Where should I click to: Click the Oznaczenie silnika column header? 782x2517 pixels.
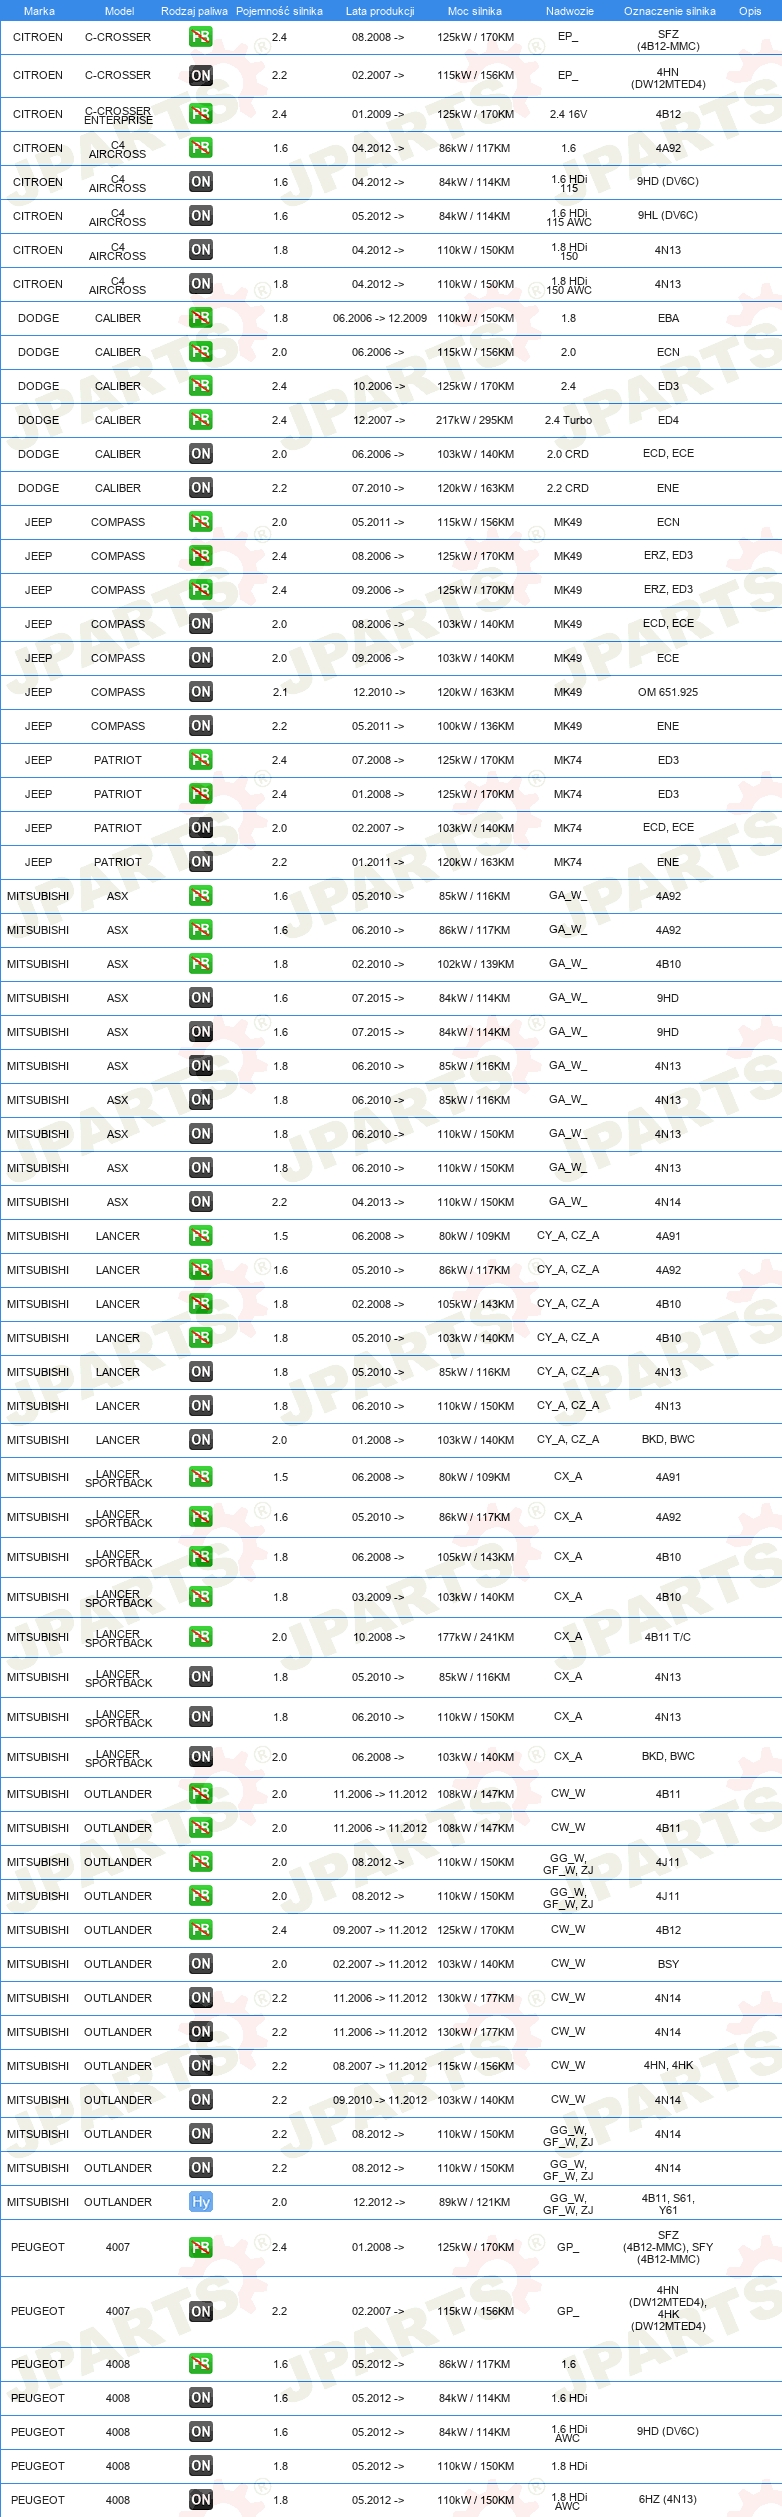pos(670,11)
